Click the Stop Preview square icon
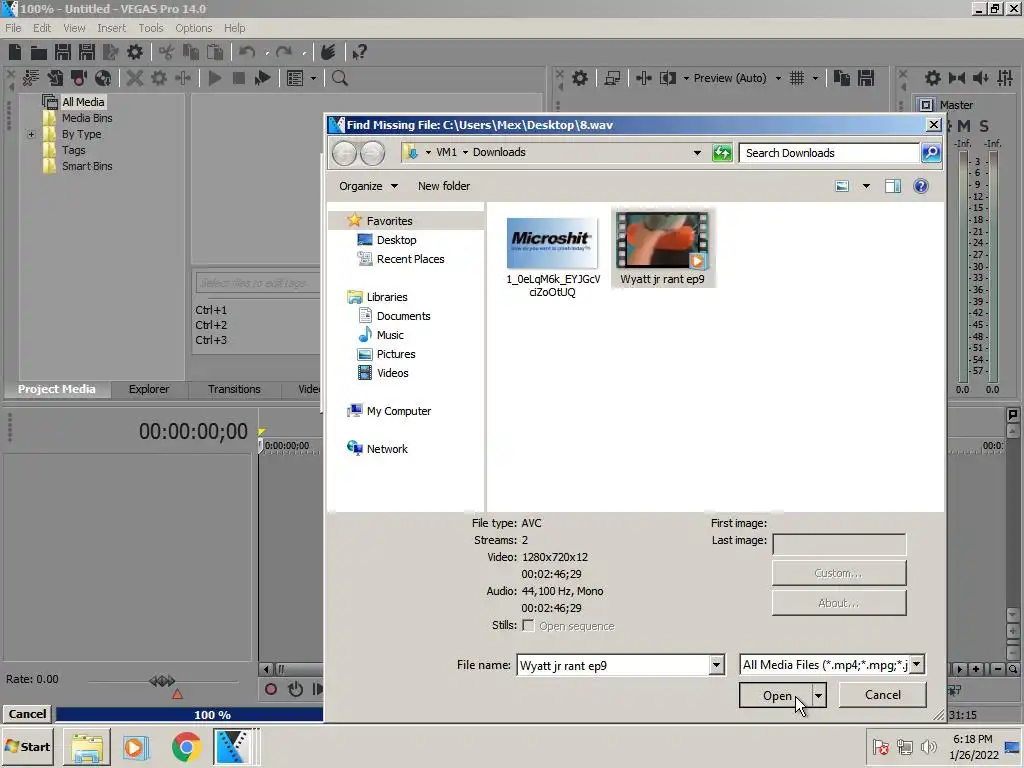This screenshot has width=1024, height=768. click(x=239, y=78)
